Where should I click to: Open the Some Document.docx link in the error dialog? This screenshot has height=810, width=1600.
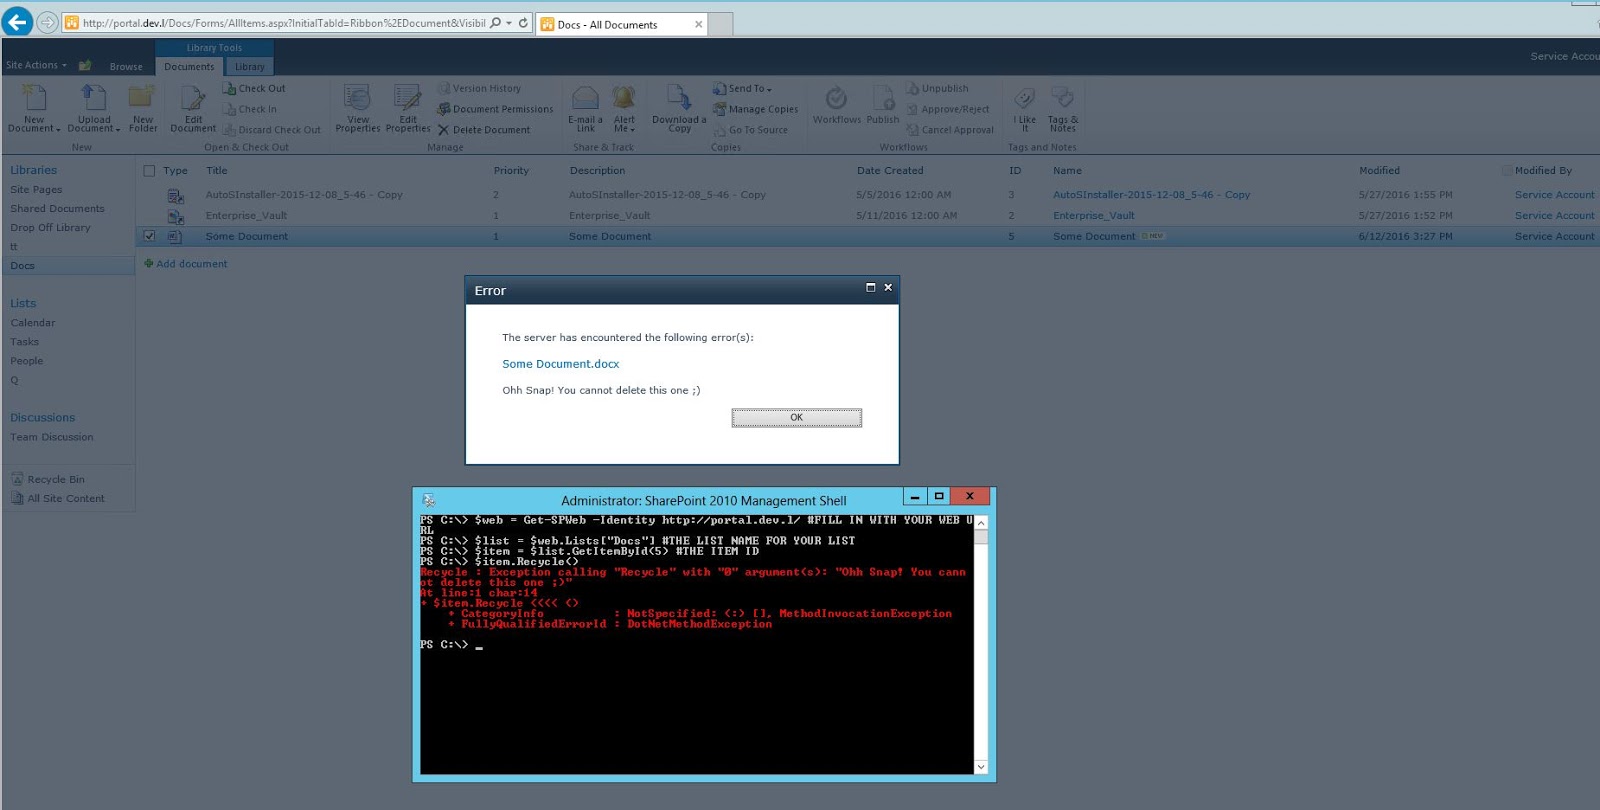click(561, 364)
